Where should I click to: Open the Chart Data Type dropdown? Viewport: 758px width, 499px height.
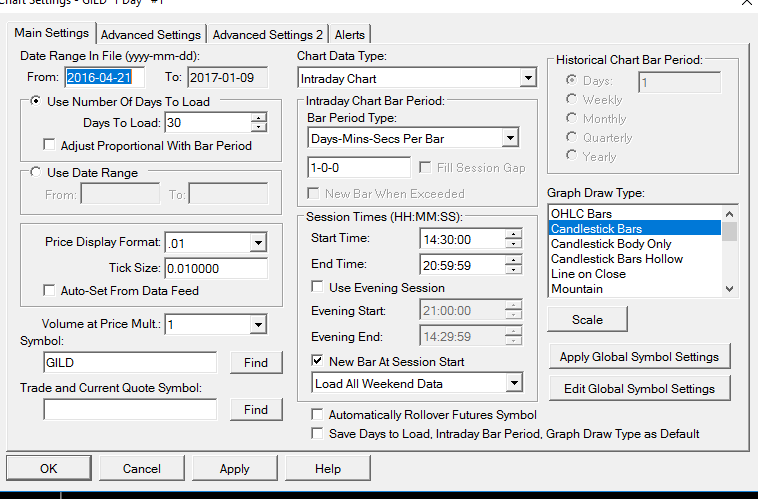(x=528, y=78)
